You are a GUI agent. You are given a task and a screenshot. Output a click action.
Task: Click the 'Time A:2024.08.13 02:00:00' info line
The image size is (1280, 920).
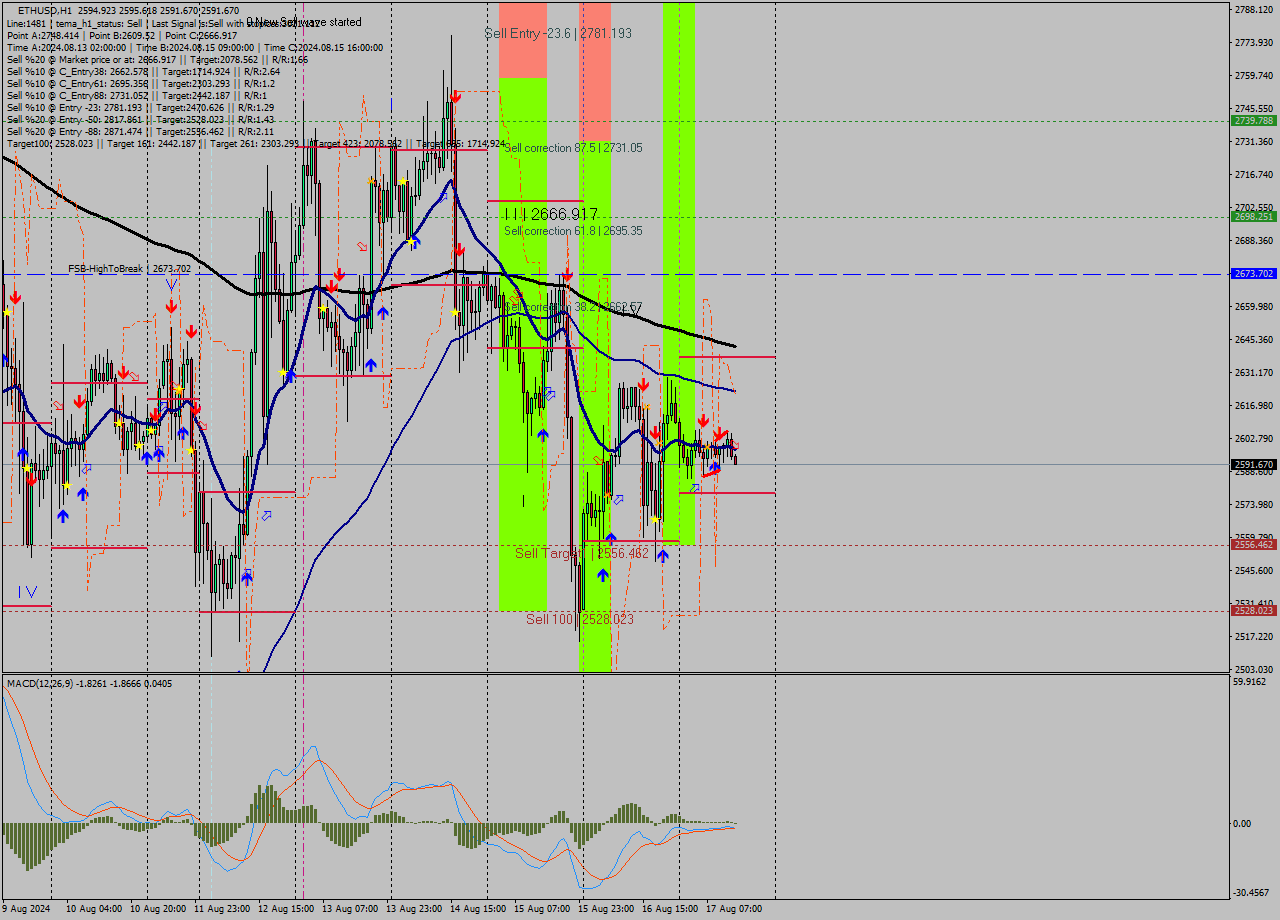(195, 47)
